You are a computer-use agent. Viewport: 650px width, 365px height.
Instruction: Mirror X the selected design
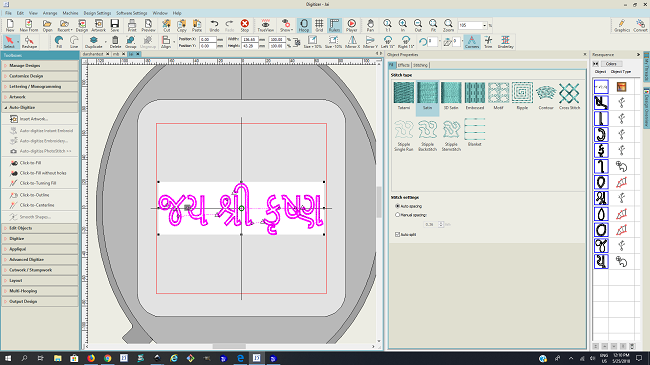click(x=352, y=42)
